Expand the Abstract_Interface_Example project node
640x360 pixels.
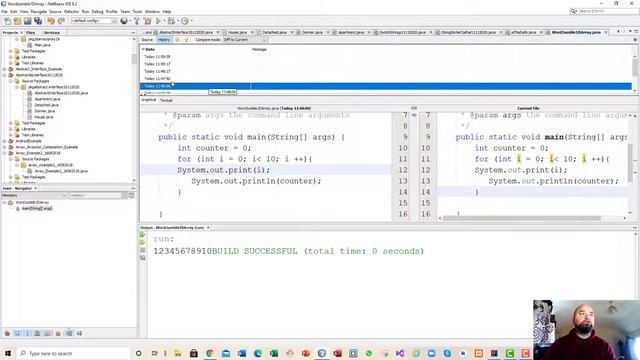(x=5, y=69)
